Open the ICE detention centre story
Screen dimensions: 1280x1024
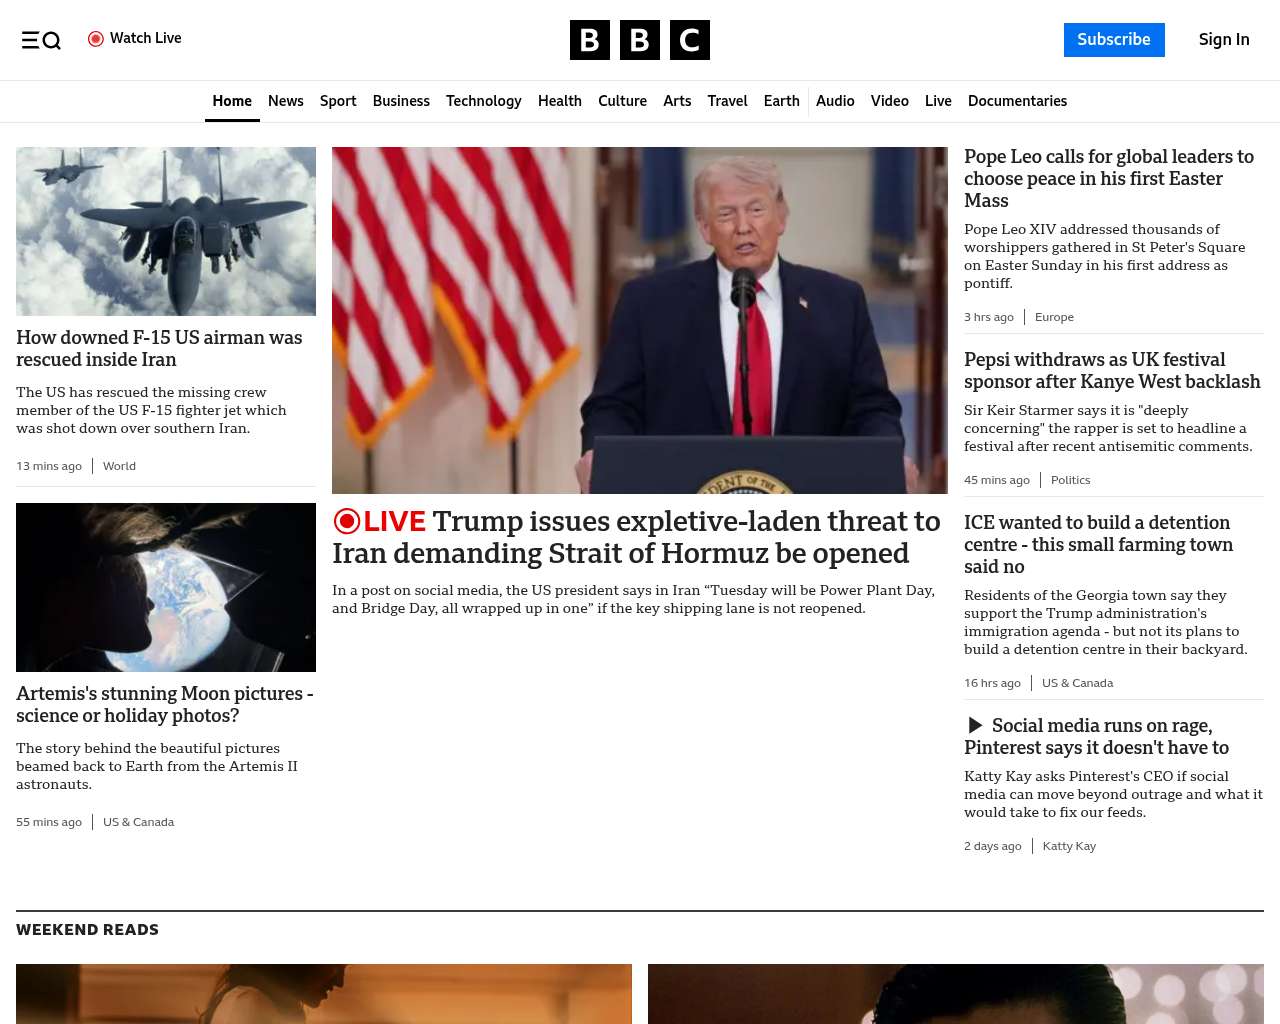[x=1100, y=544]
